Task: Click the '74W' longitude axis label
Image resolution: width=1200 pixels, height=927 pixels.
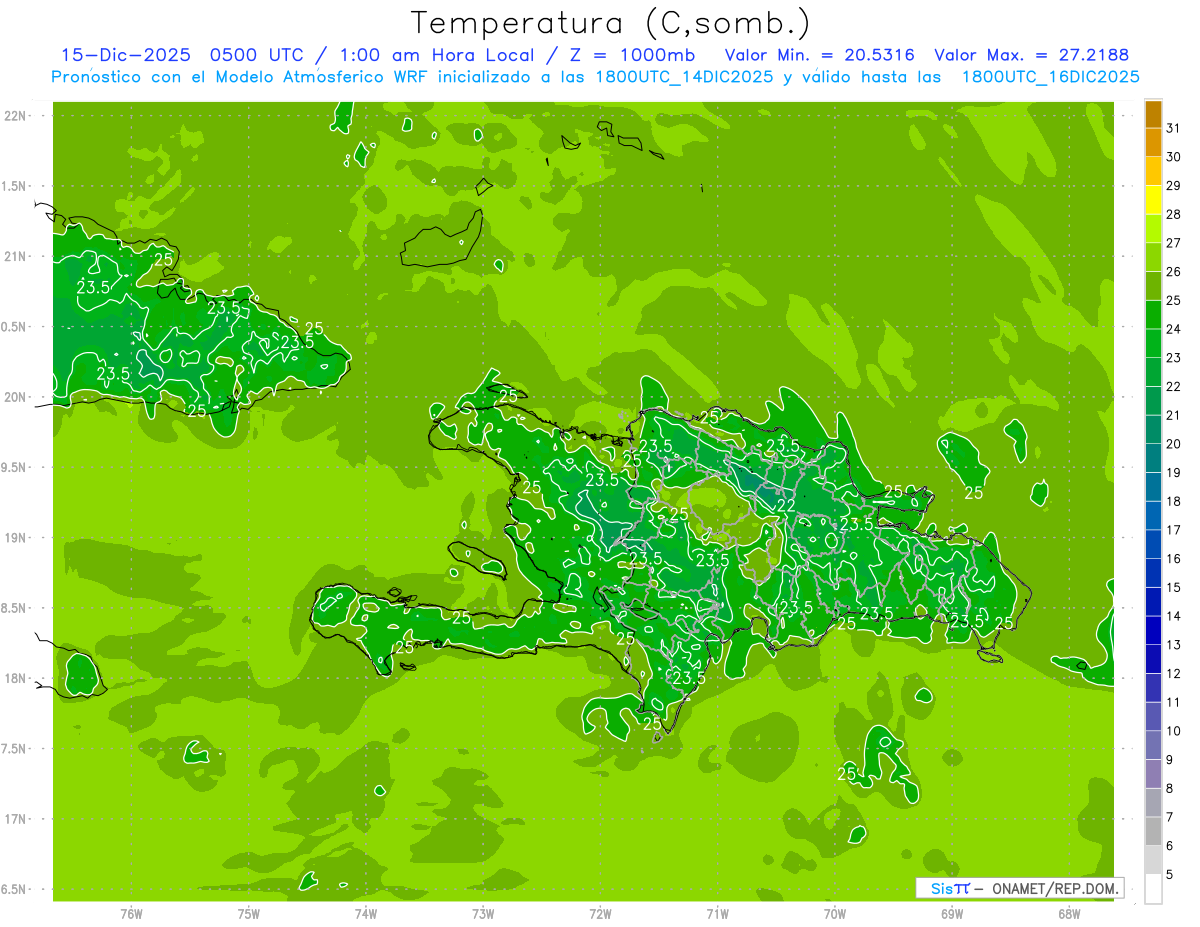Action: 366,913
